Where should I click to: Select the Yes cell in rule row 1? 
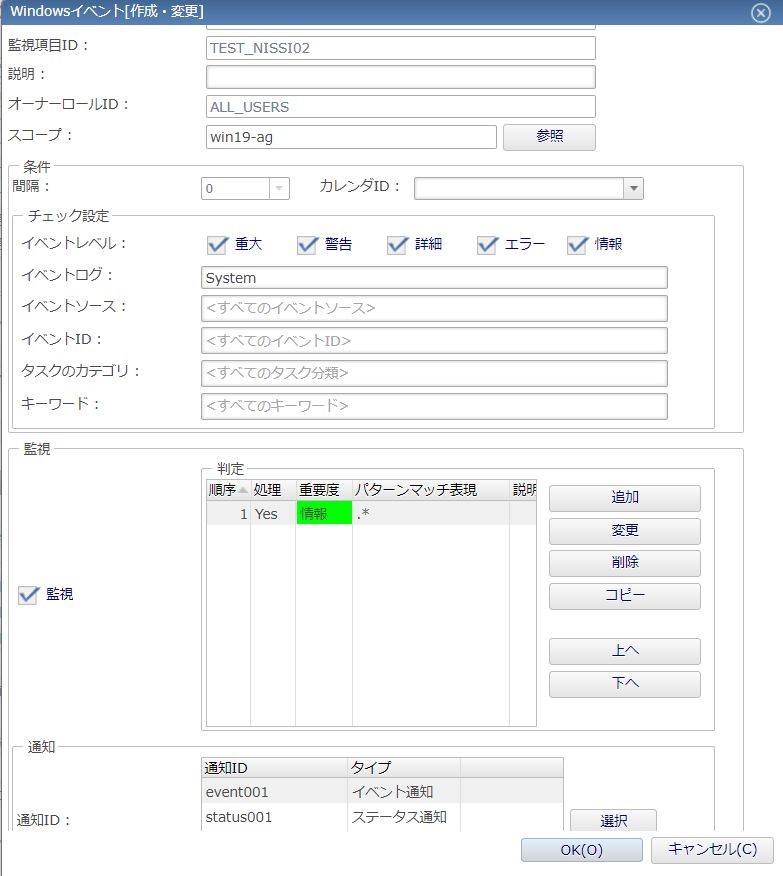(273, 513)
